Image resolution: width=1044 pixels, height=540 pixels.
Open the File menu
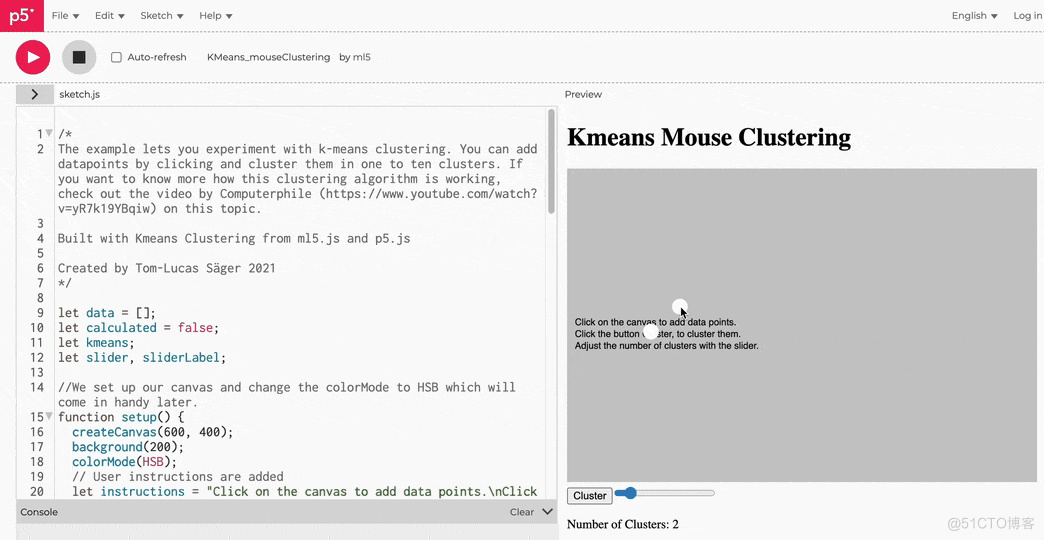click(x=65, y=15)
